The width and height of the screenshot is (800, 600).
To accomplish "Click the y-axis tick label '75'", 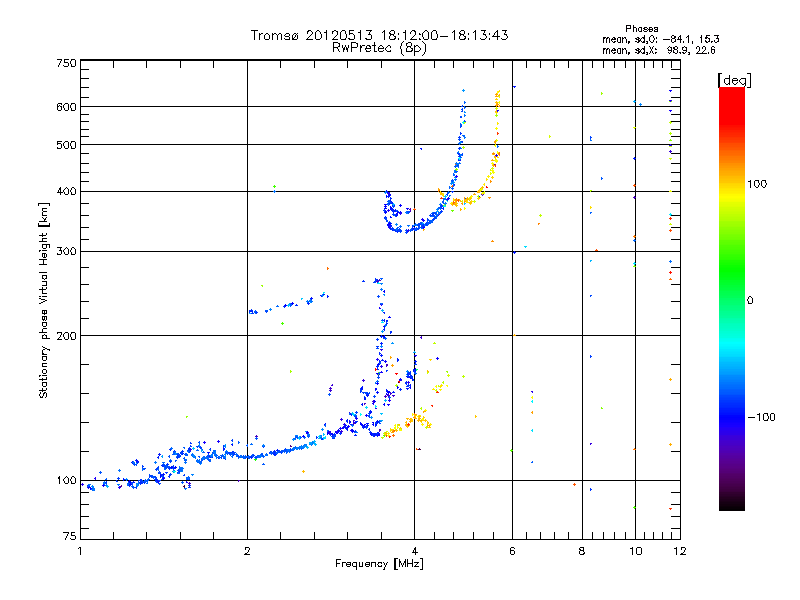I will click(70, 536).
